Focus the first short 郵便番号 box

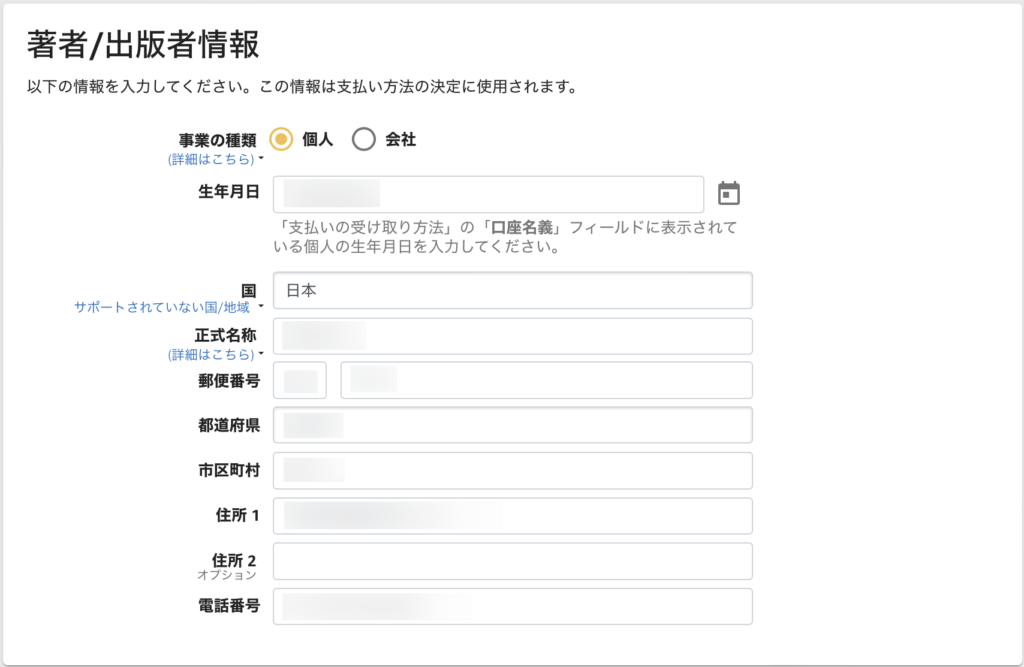[300, 381]
